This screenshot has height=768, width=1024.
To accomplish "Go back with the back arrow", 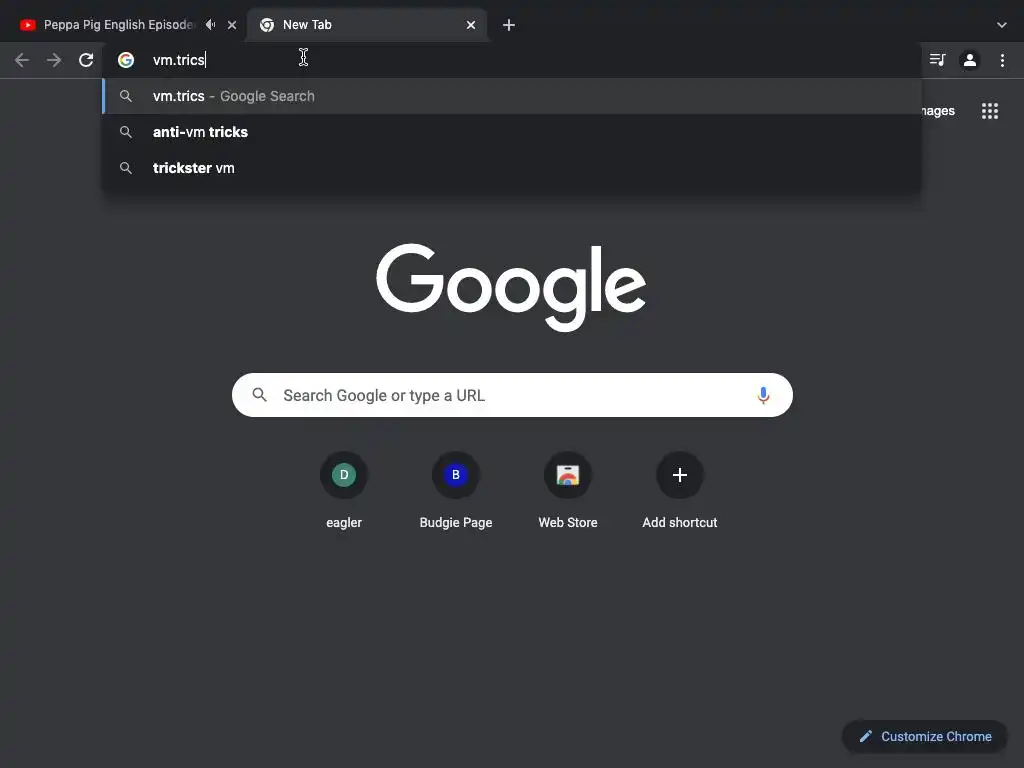I will point(22,60).
